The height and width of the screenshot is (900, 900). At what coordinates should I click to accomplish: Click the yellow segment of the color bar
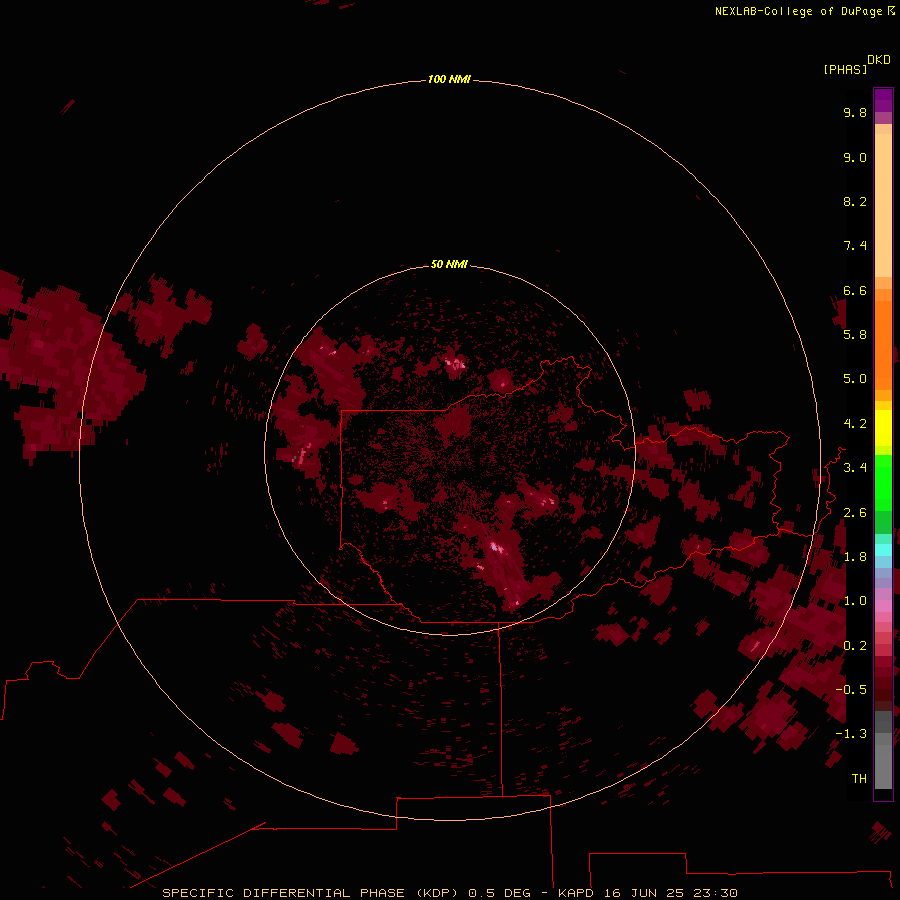(x=883, y=428)
